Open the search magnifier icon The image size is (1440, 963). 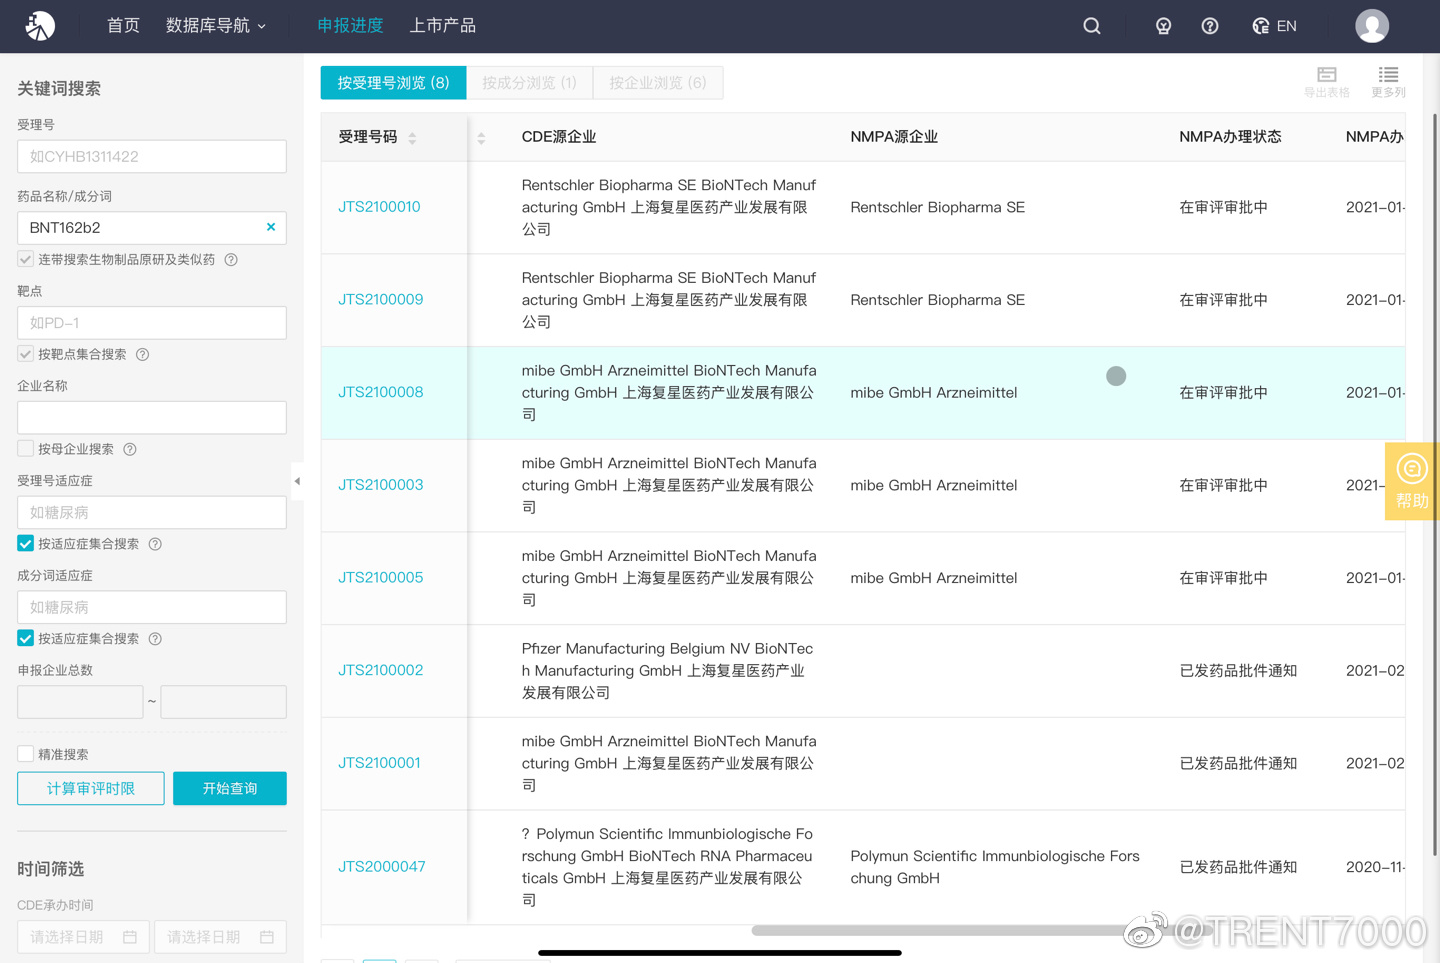1092,26
